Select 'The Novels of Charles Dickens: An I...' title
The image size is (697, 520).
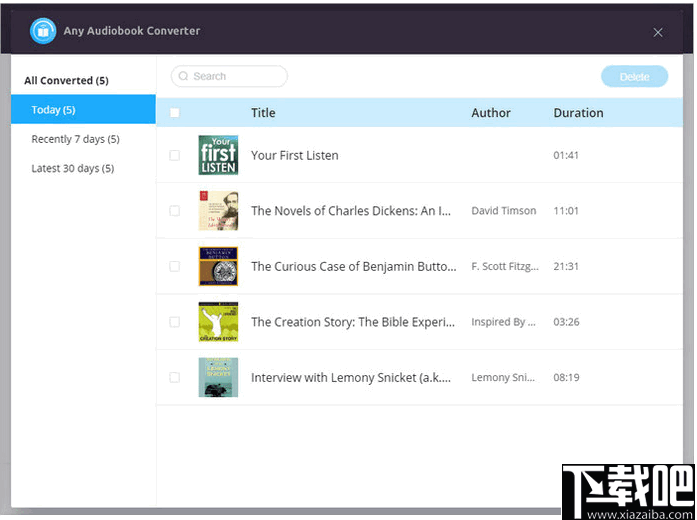coord(351,211)
